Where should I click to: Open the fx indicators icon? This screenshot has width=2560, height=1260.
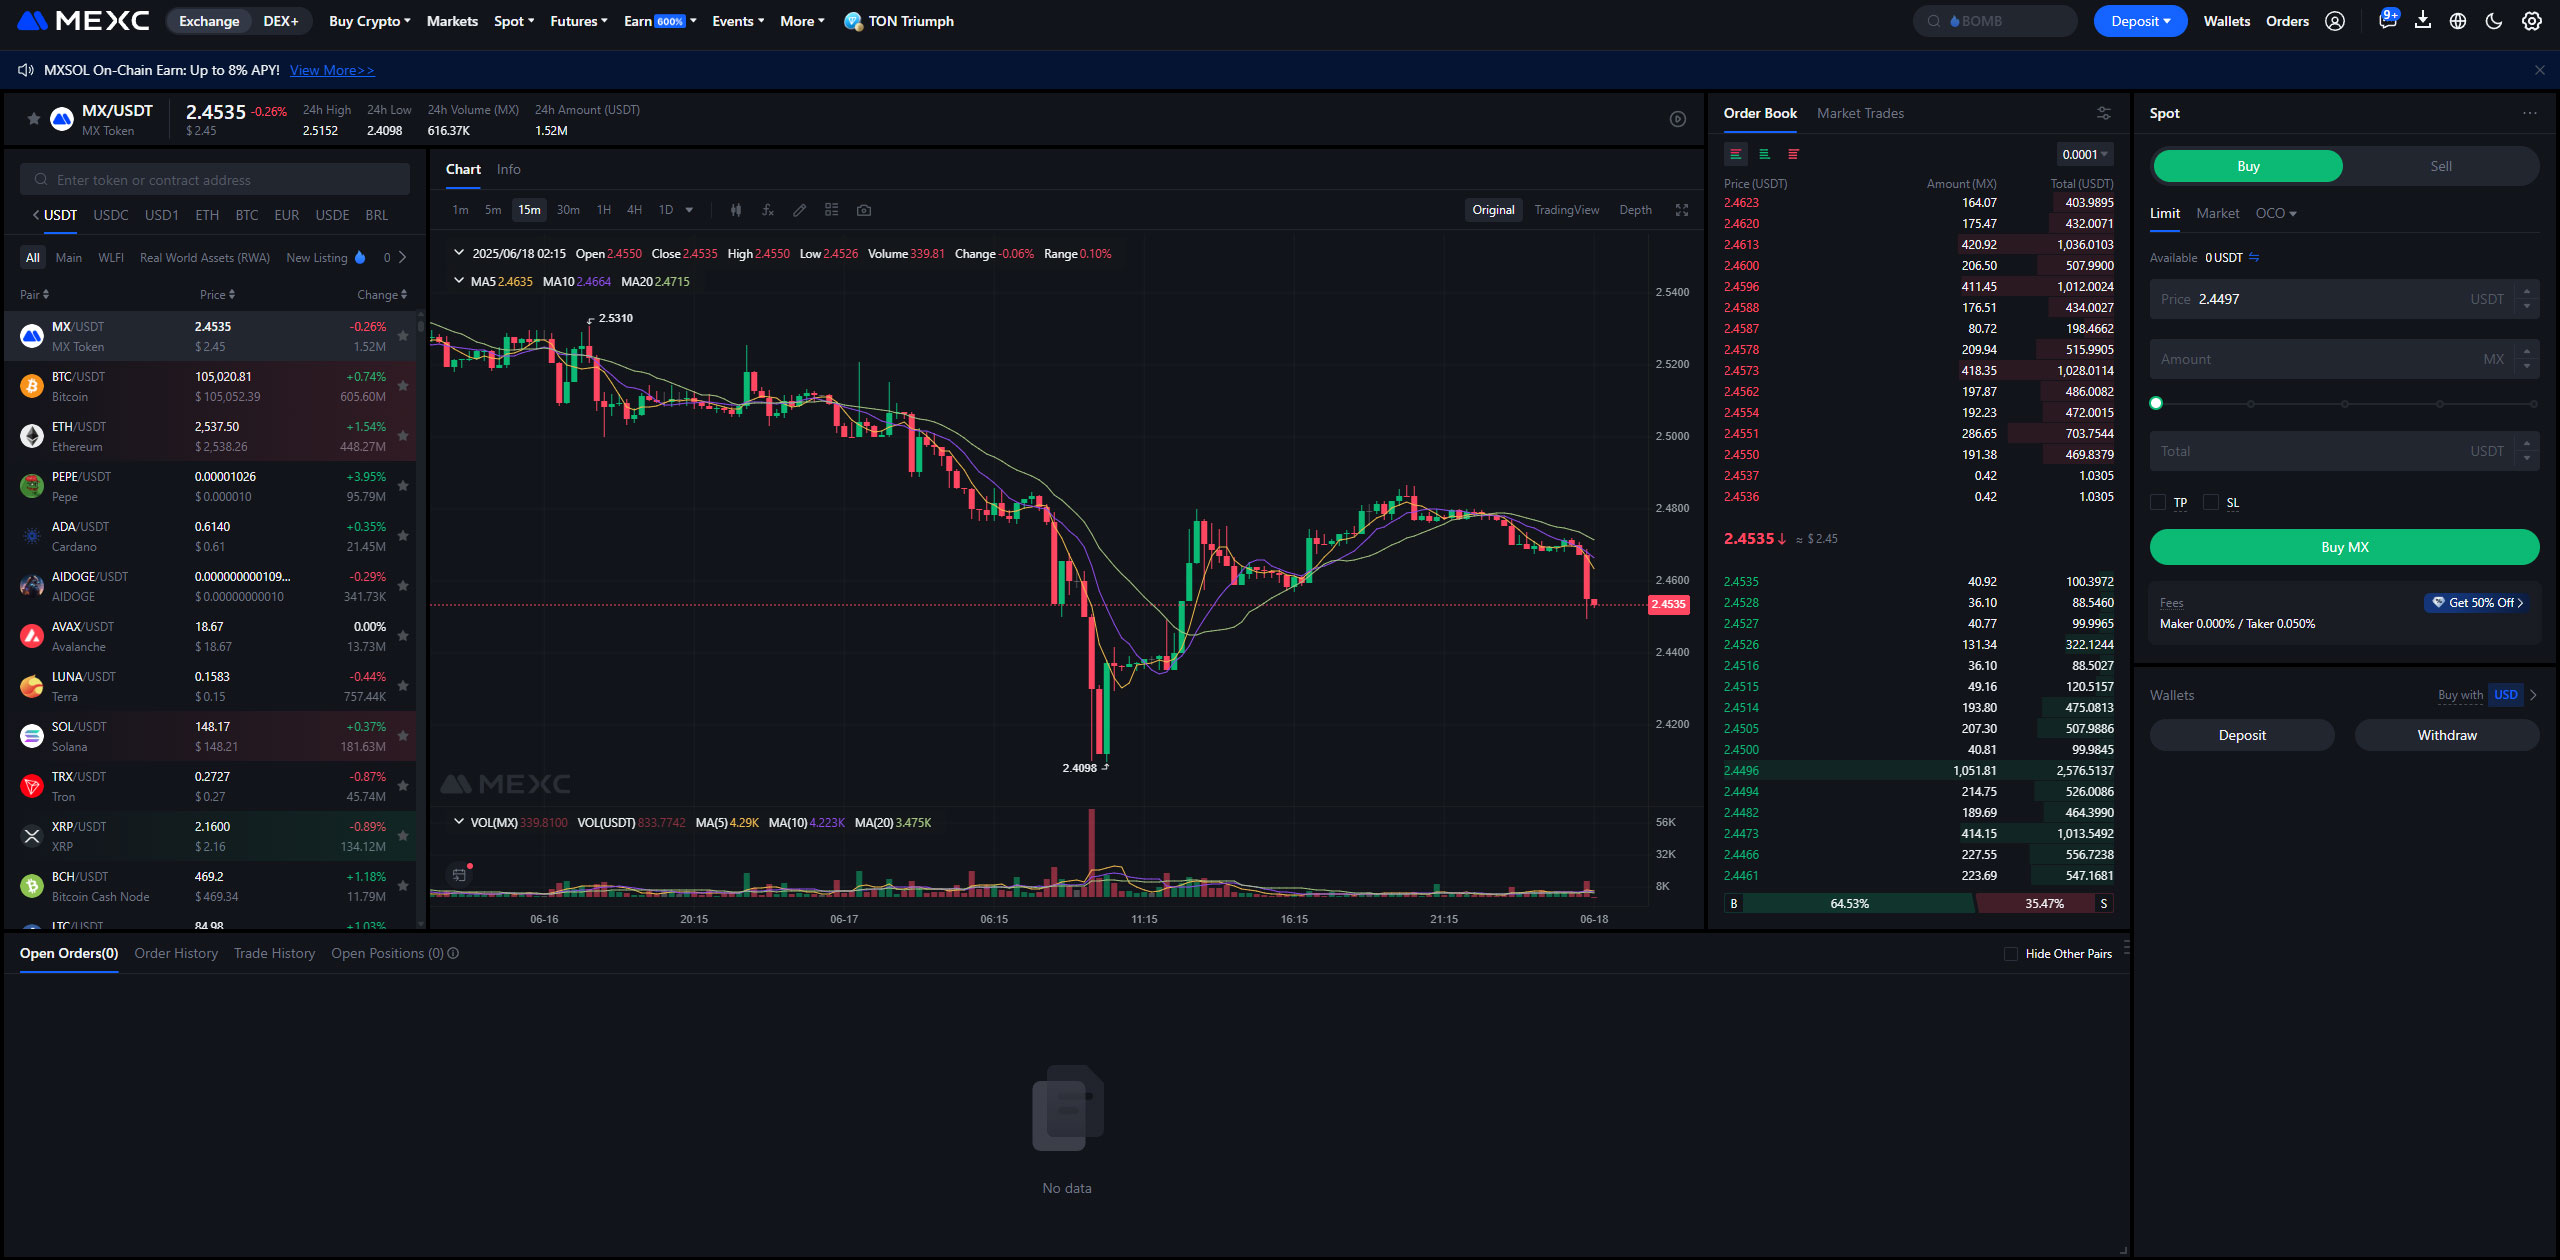[768, 210]
